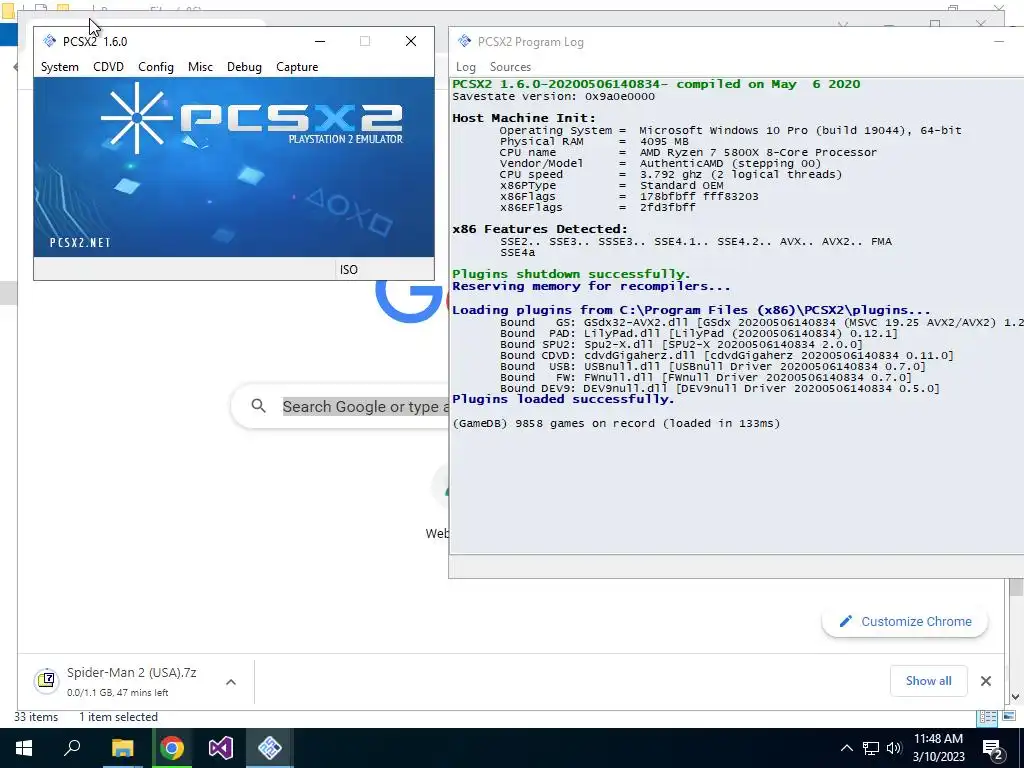Click the pencil icon on Customize Chrome
This screenshot has width=1024, height=768.
coord(846,621)
